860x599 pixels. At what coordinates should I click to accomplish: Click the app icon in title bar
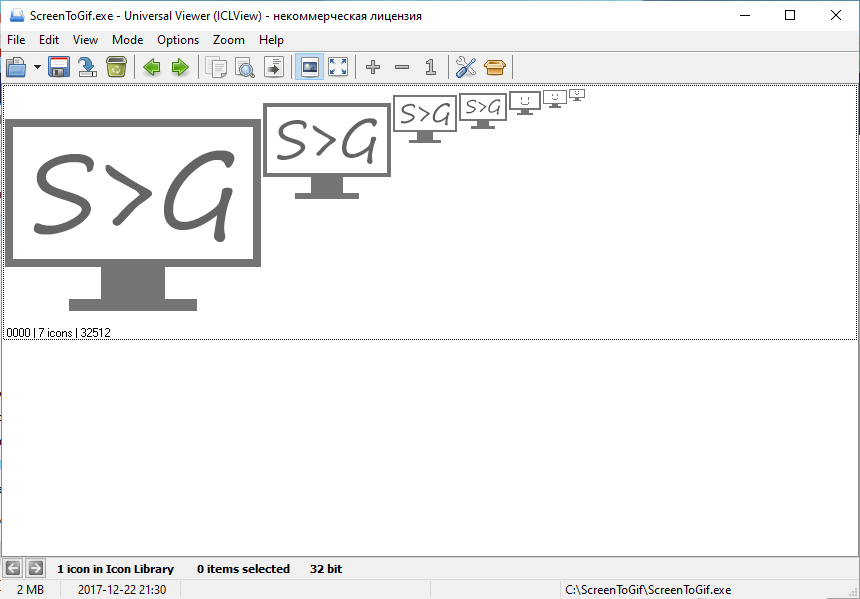coord(16,15)
